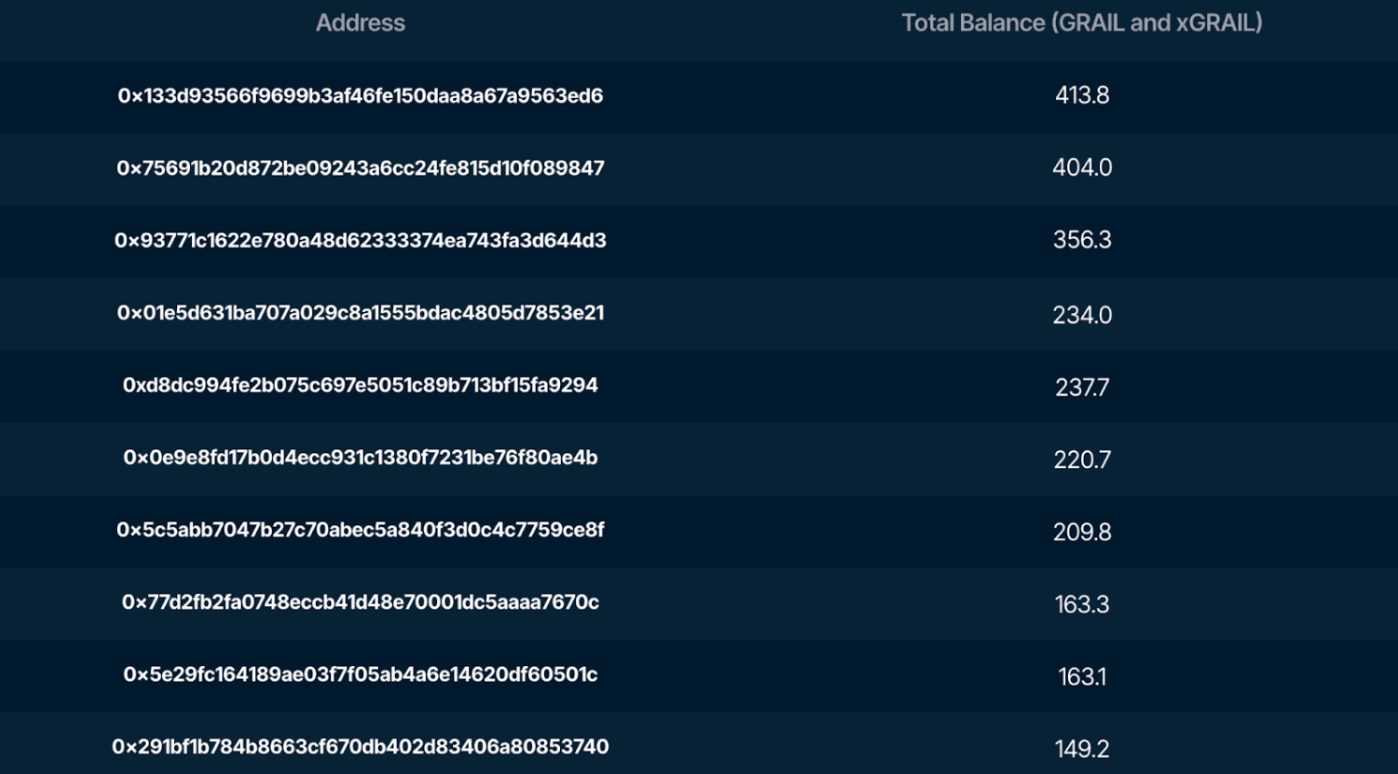Open address starting with 0x133d93566f
This screenshot has height=774, width=1398.
[360, 96]
